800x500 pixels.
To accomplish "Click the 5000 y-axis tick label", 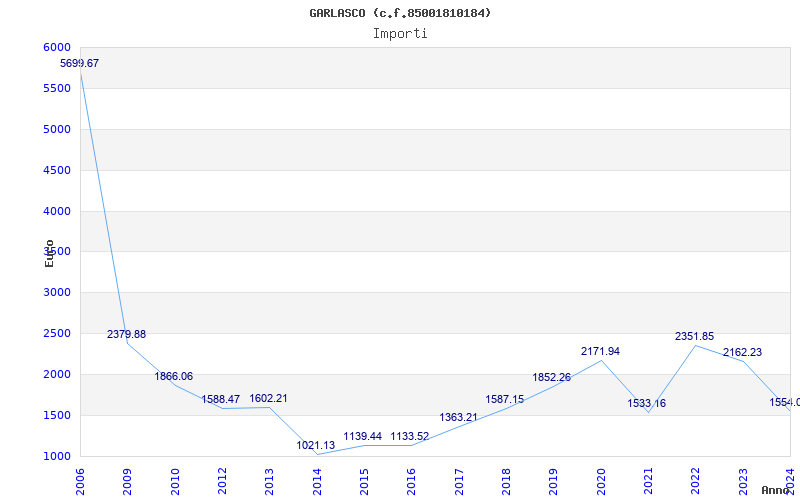I will click(56, 129).
